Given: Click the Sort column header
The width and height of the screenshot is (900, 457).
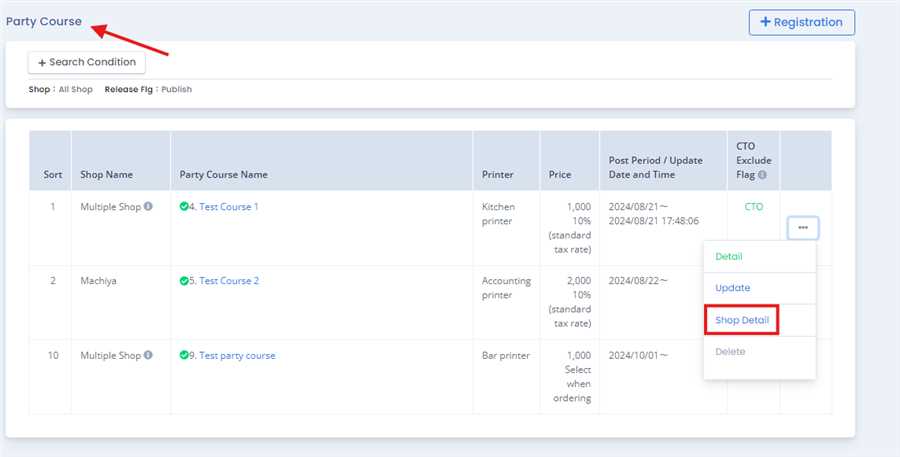Looking at the screenshot, I should (x=52, y=175).
